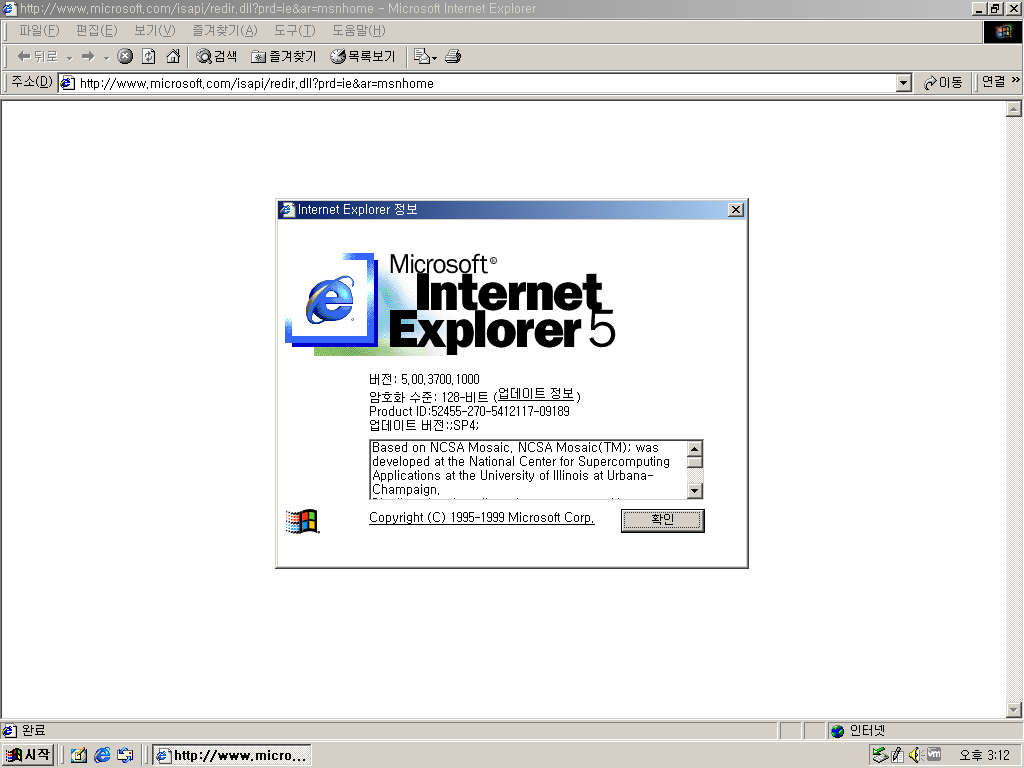Click the Product ID text line
The image size is (1024, 768).
click(x=469, y=411)
